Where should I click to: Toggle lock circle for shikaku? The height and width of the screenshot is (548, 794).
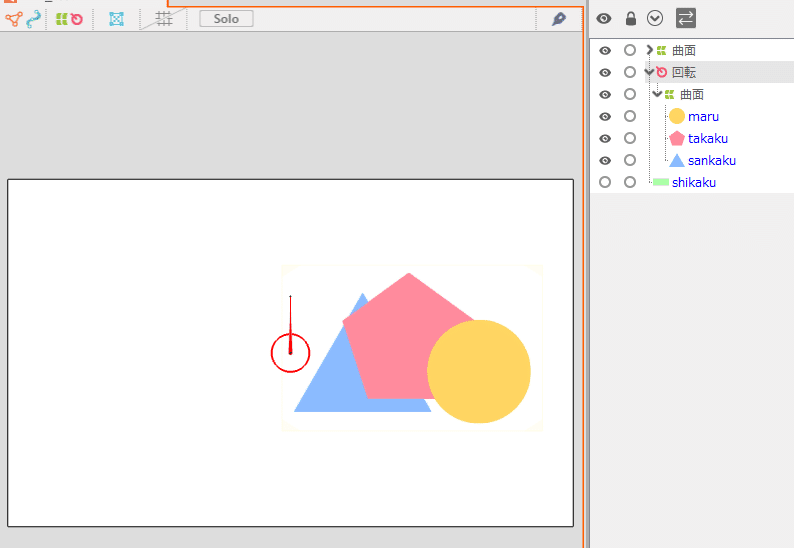tap(630, 182)
